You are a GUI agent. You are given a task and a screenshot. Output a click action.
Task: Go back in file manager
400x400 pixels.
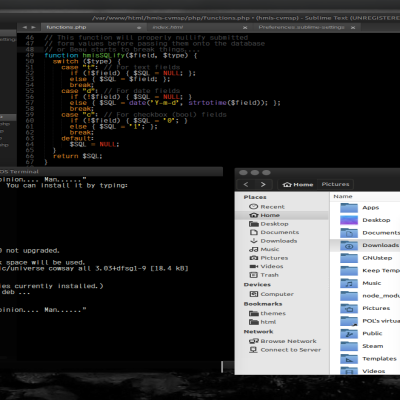(246, 184)
